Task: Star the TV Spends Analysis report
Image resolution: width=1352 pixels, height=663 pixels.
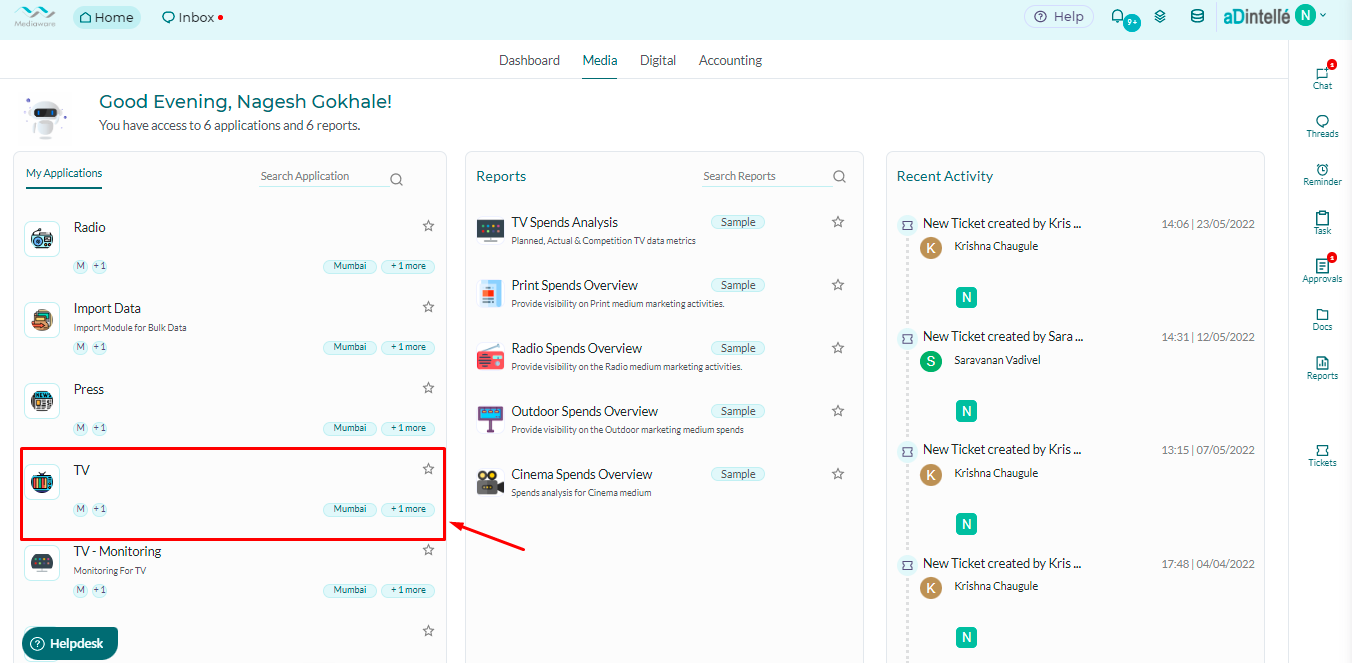Action: (x=838, y=222)
